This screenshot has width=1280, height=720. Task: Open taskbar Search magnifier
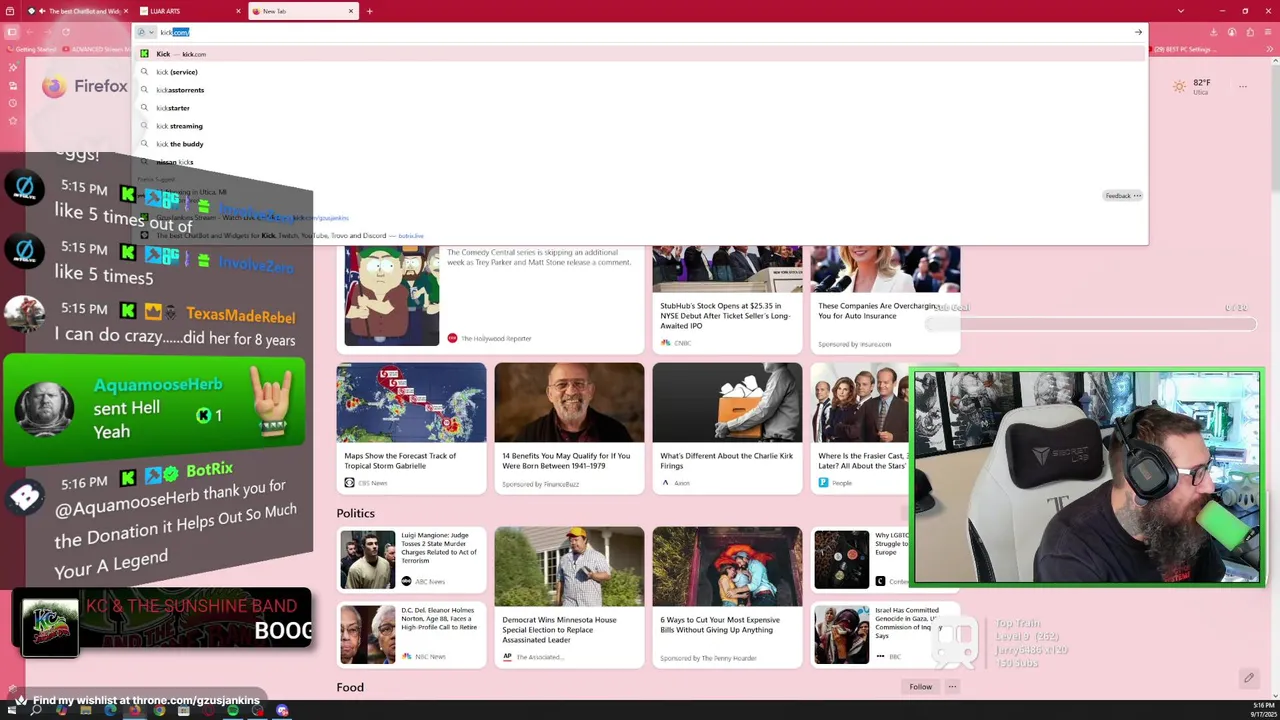tap(36, 711)
